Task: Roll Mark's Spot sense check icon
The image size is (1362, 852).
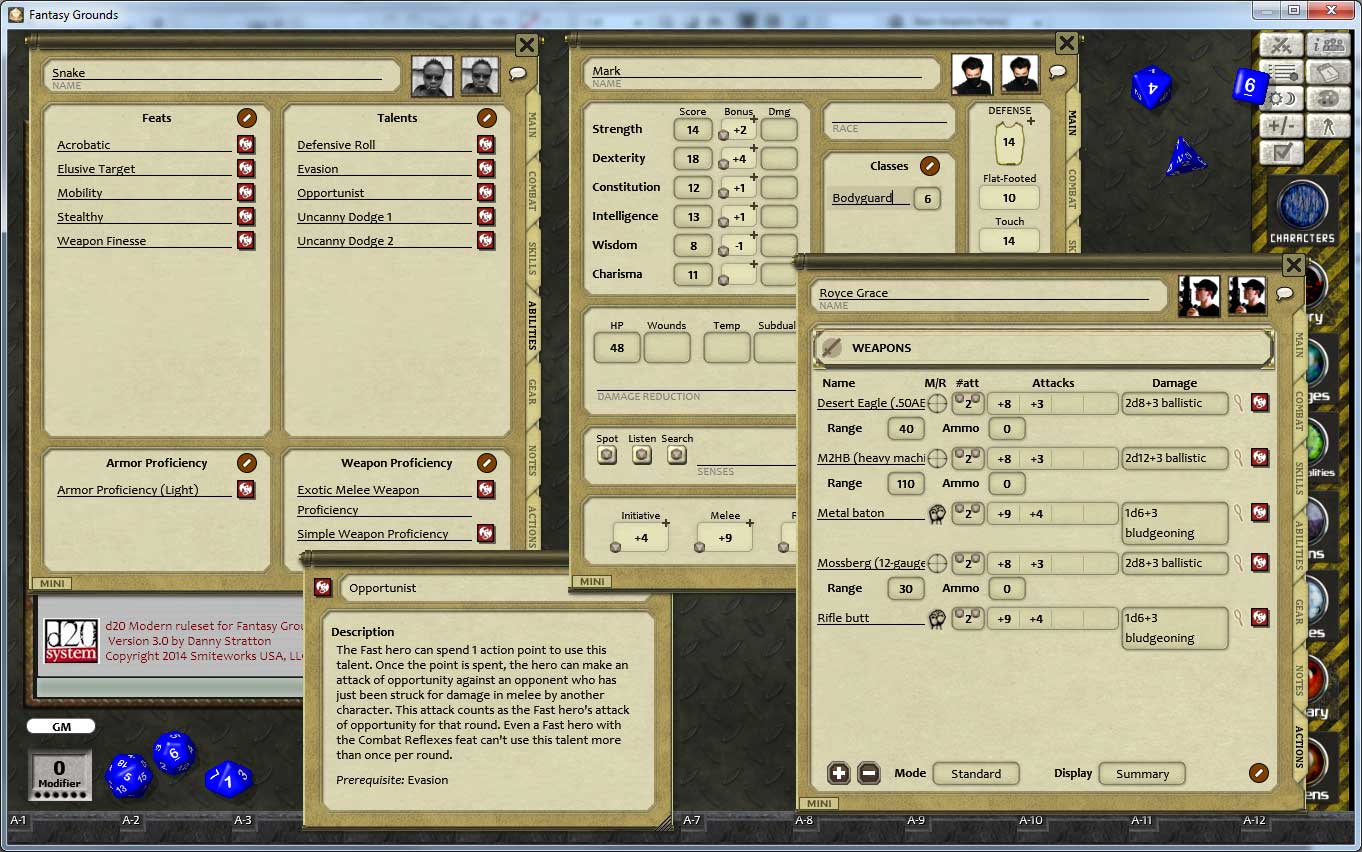Action: point(607,455)
